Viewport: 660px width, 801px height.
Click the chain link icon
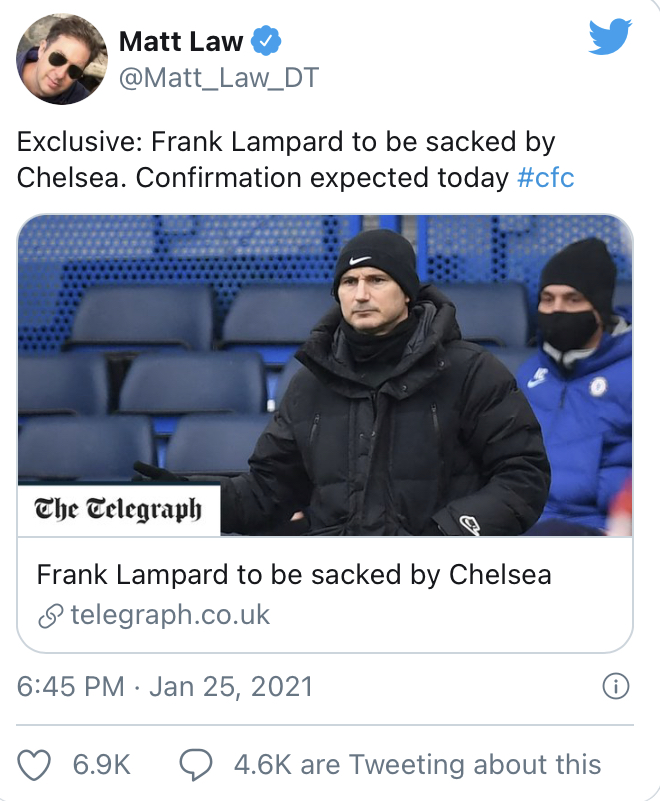50,615
